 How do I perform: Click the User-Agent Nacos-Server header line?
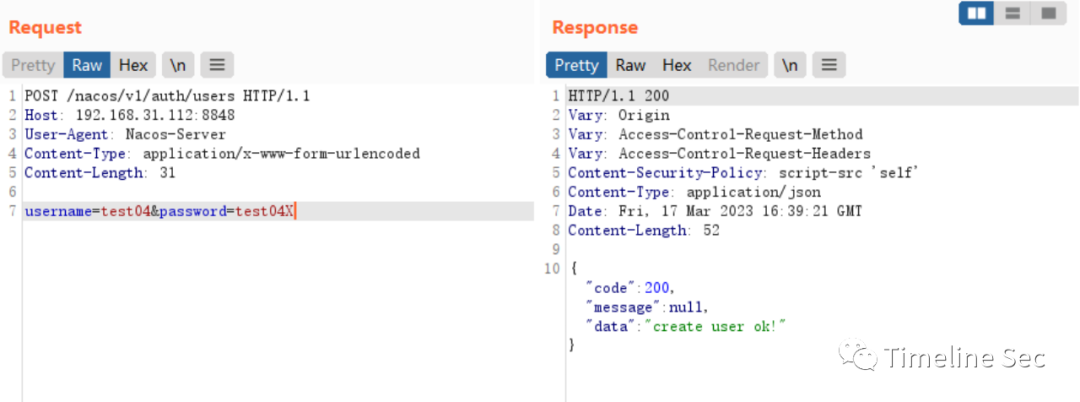point(125,134)
